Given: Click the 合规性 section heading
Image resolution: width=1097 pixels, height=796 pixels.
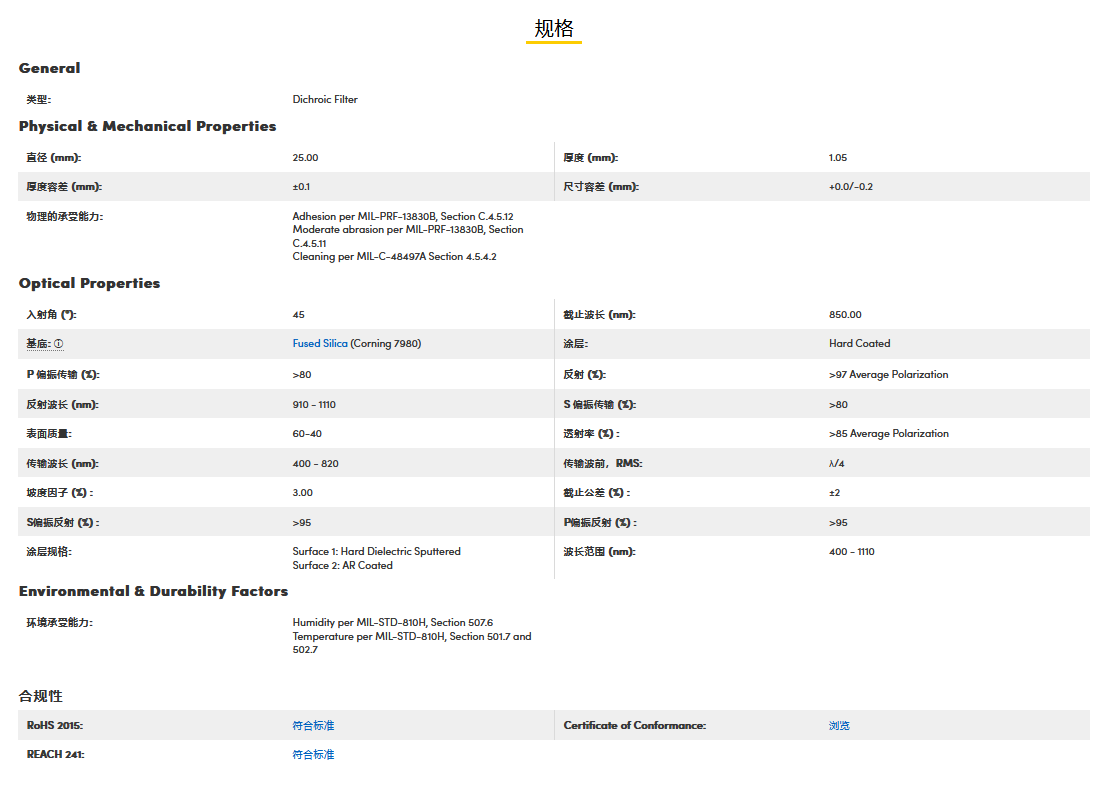Looking at the screenshot, I should coord(41,696).
